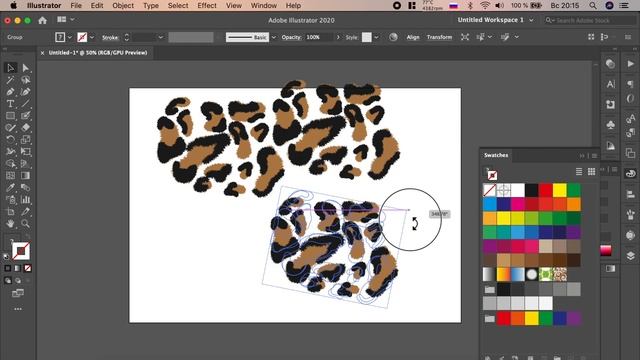Select the Width tool
Screen dimensions: 640x360
click(10, 151)
